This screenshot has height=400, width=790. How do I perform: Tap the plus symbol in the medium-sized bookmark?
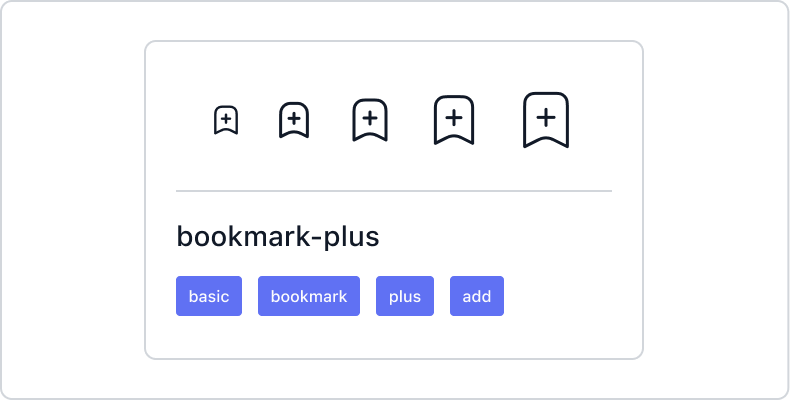[x=370, y=118]
